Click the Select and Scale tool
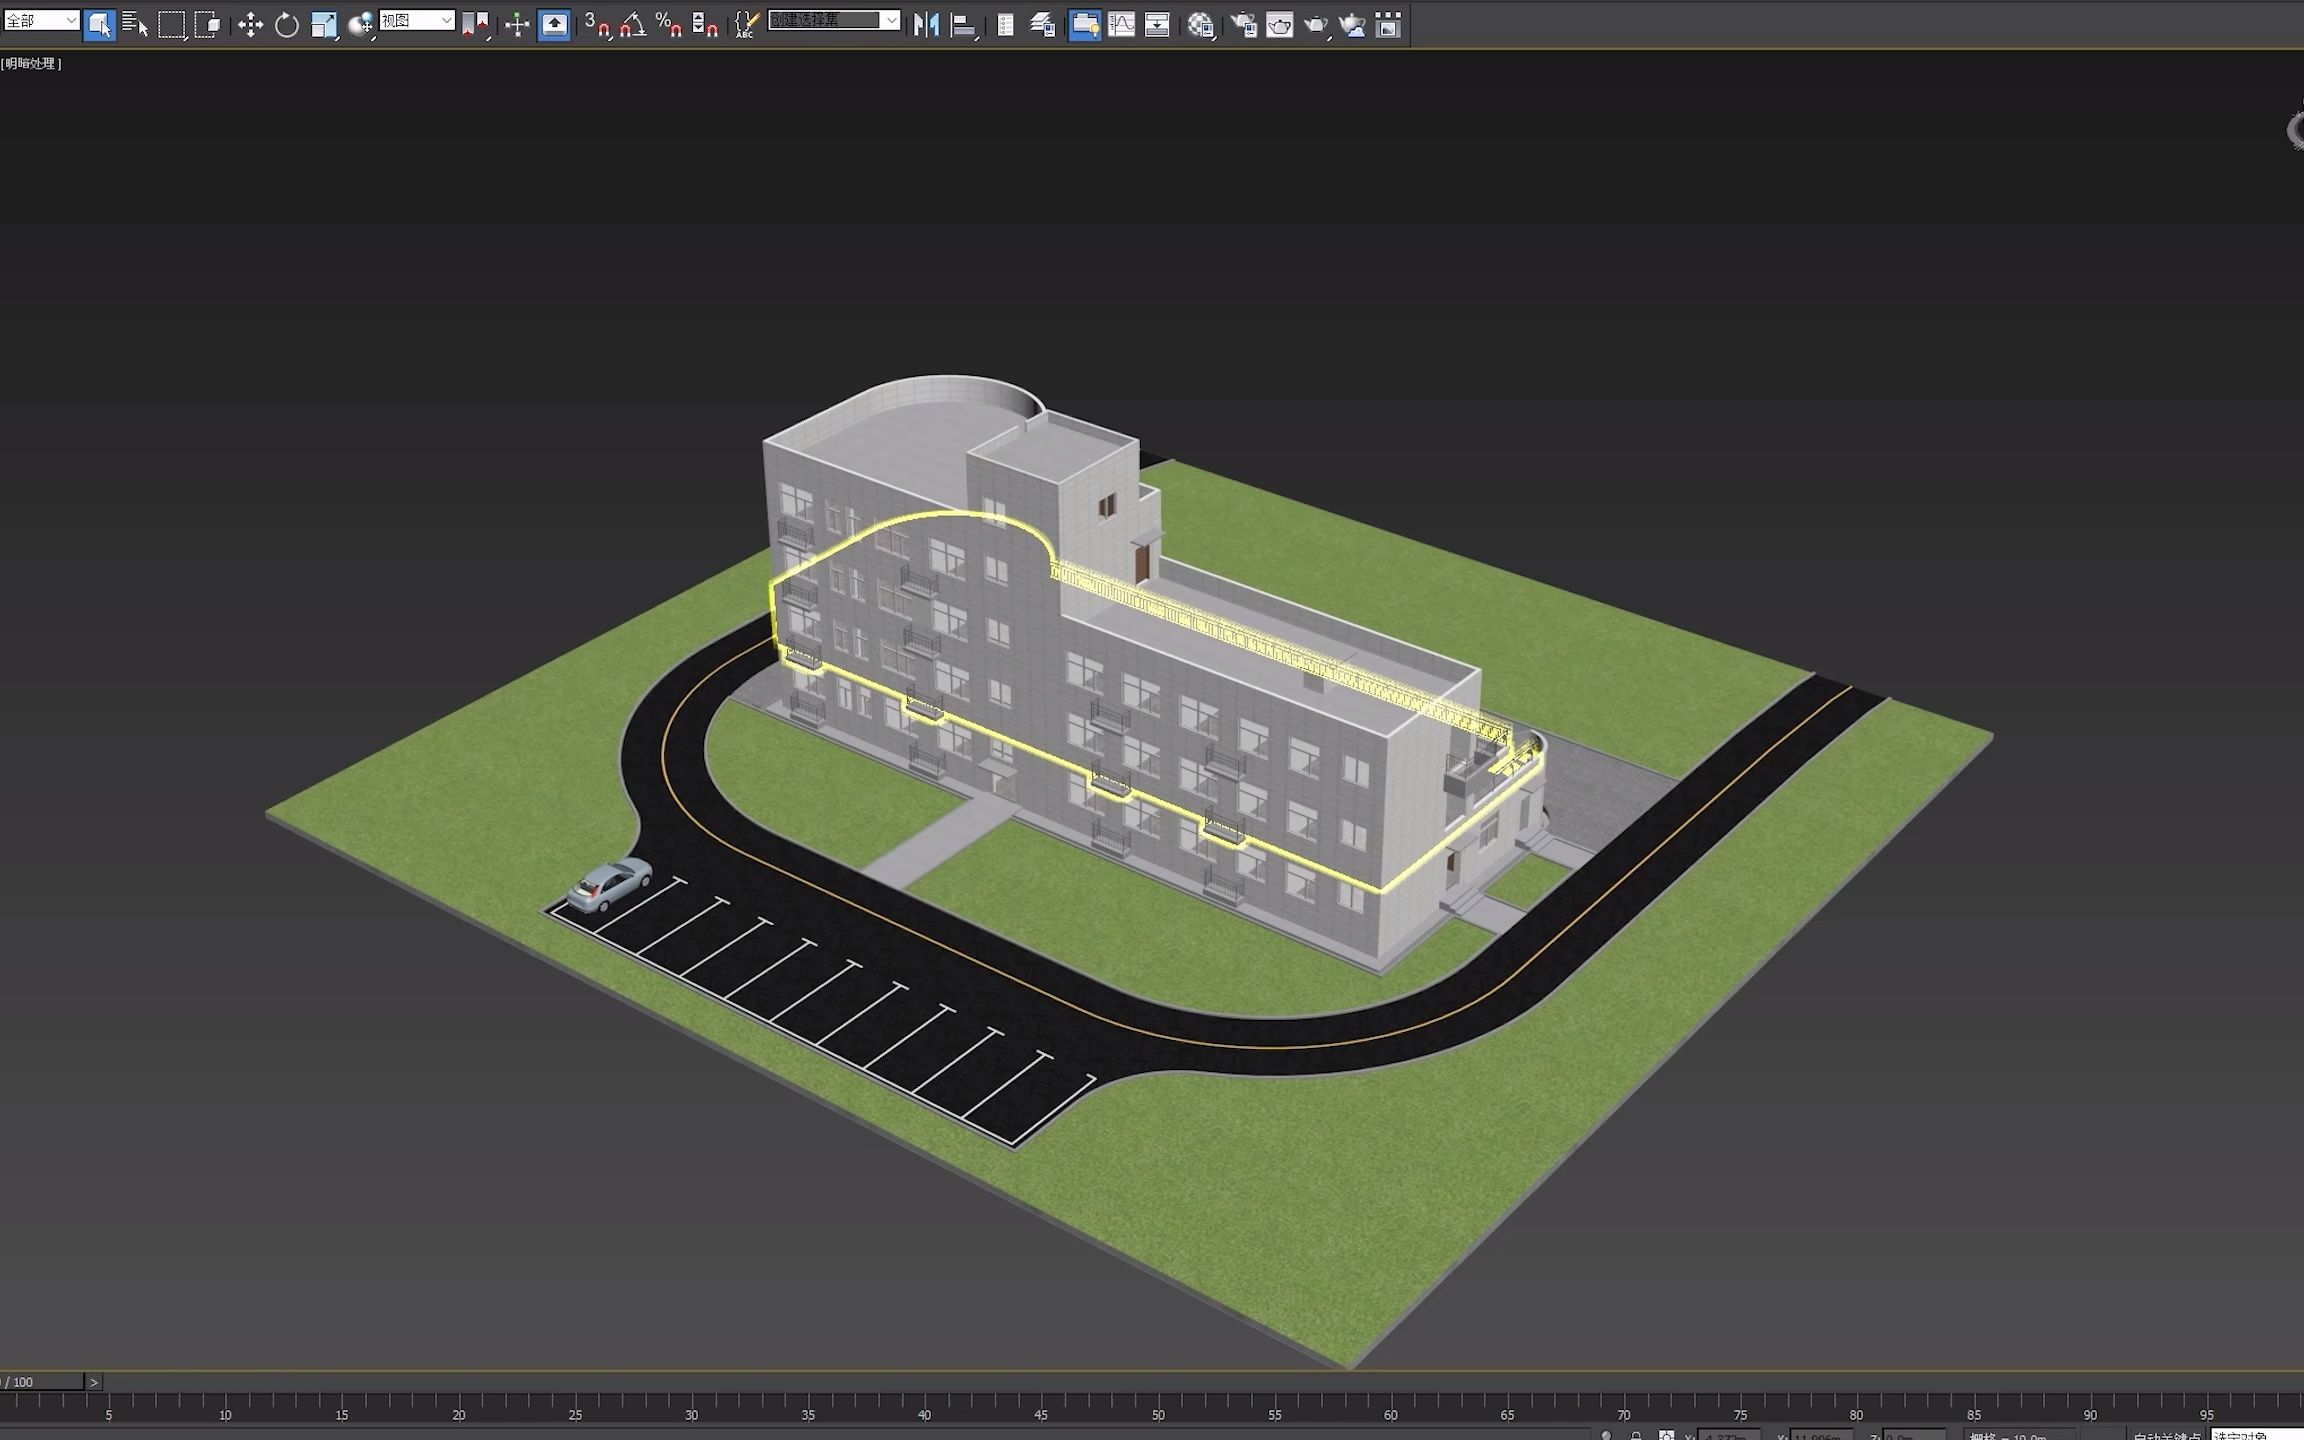The image size is (2304, 1440). (x=323, y=25)
